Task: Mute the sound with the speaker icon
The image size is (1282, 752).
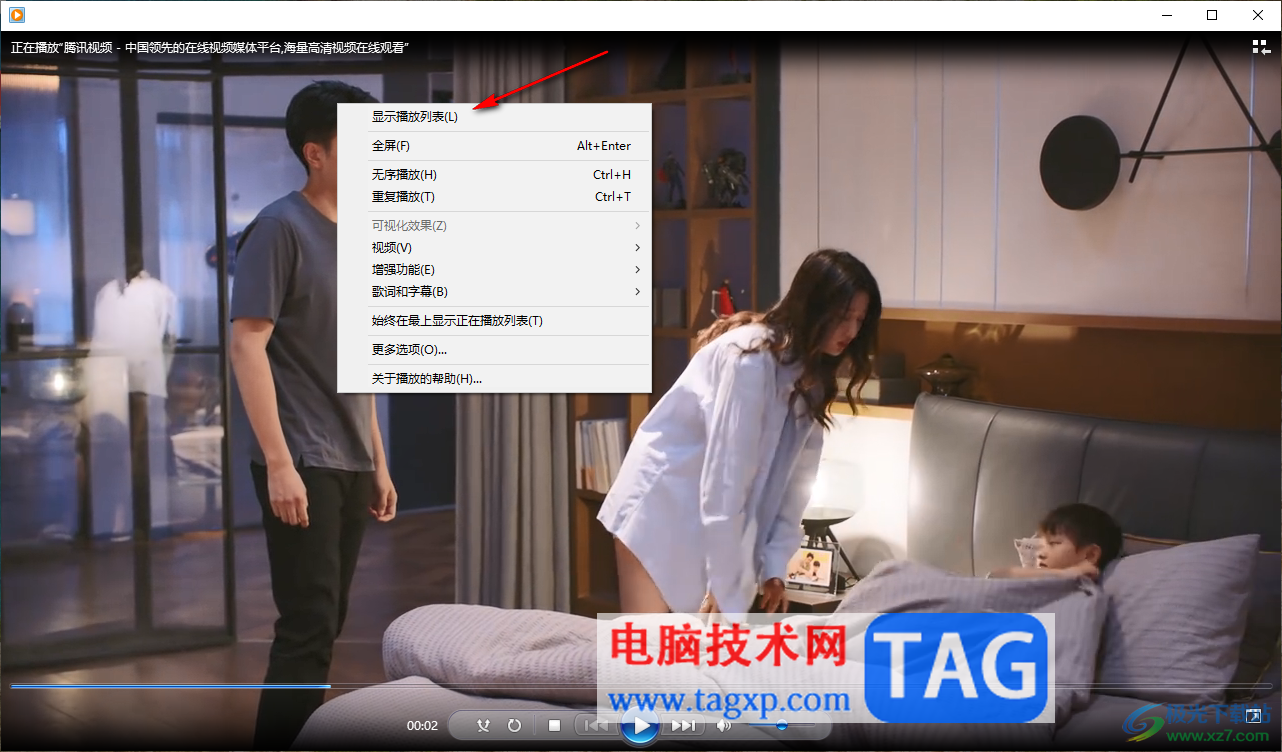Action: click(724, 725)
